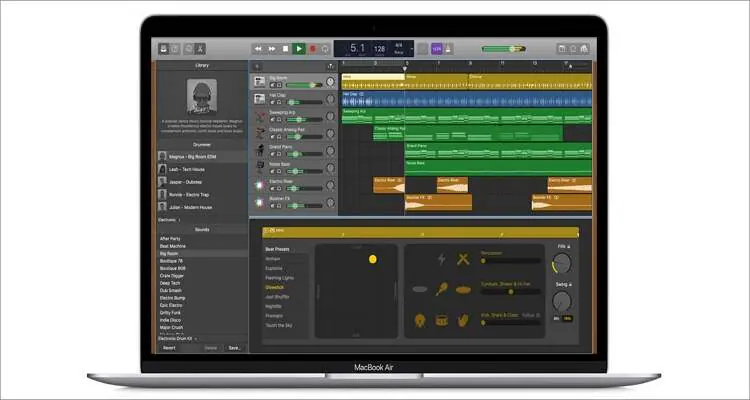Select the Boomer FX track icon
The width and height of the screenshot is (750, 400).
[260, 202]
